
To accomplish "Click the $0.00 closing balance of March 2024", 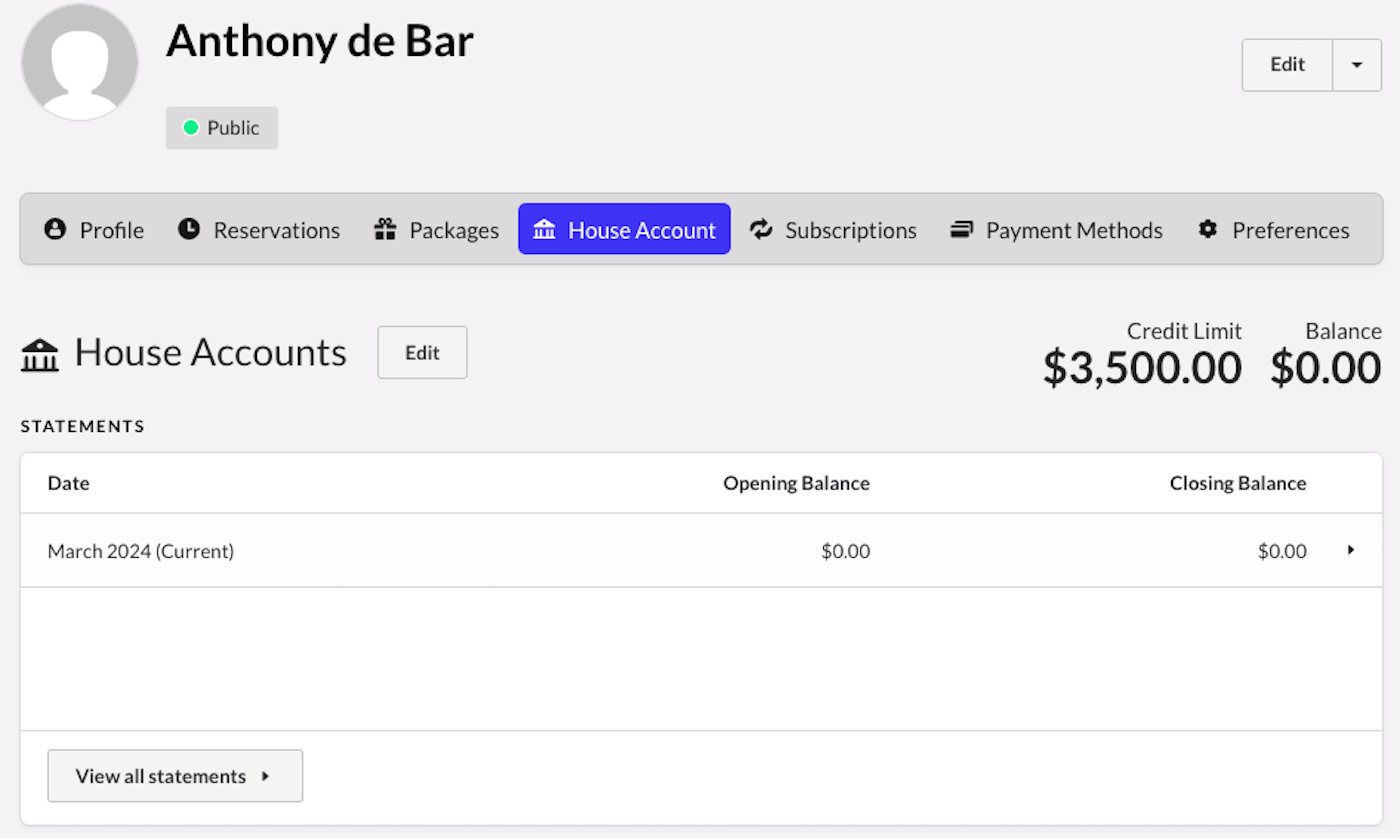I will [x=1282, y=551].
